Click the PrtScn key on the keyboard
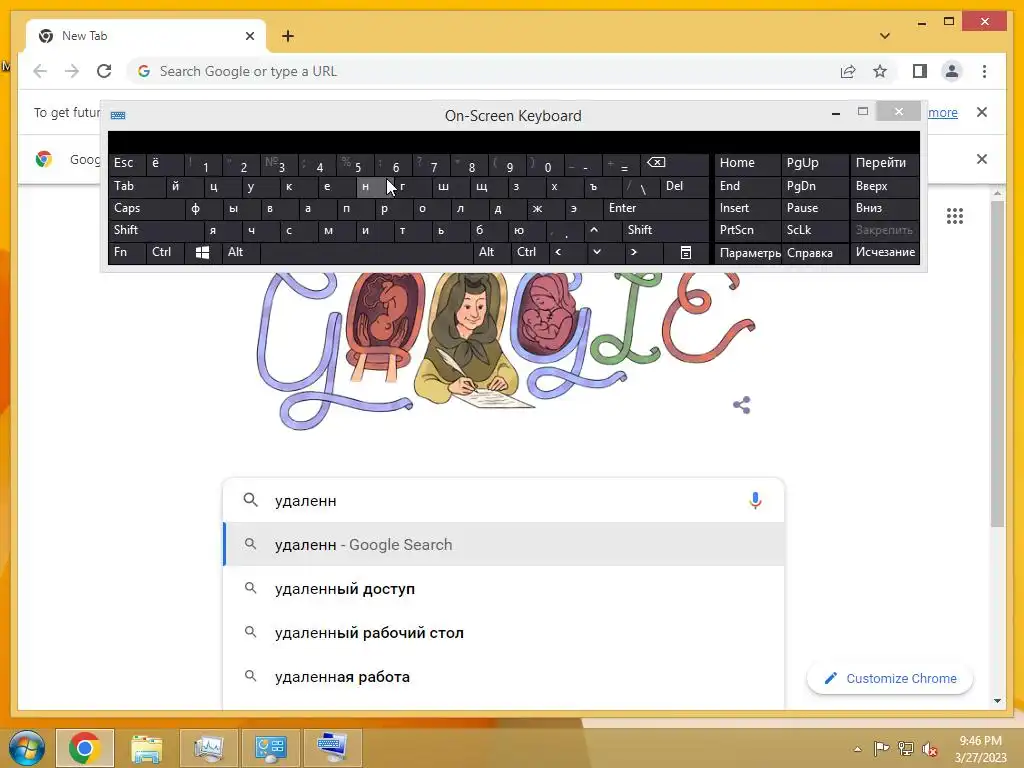1024x768 pixels. point(748,230)
